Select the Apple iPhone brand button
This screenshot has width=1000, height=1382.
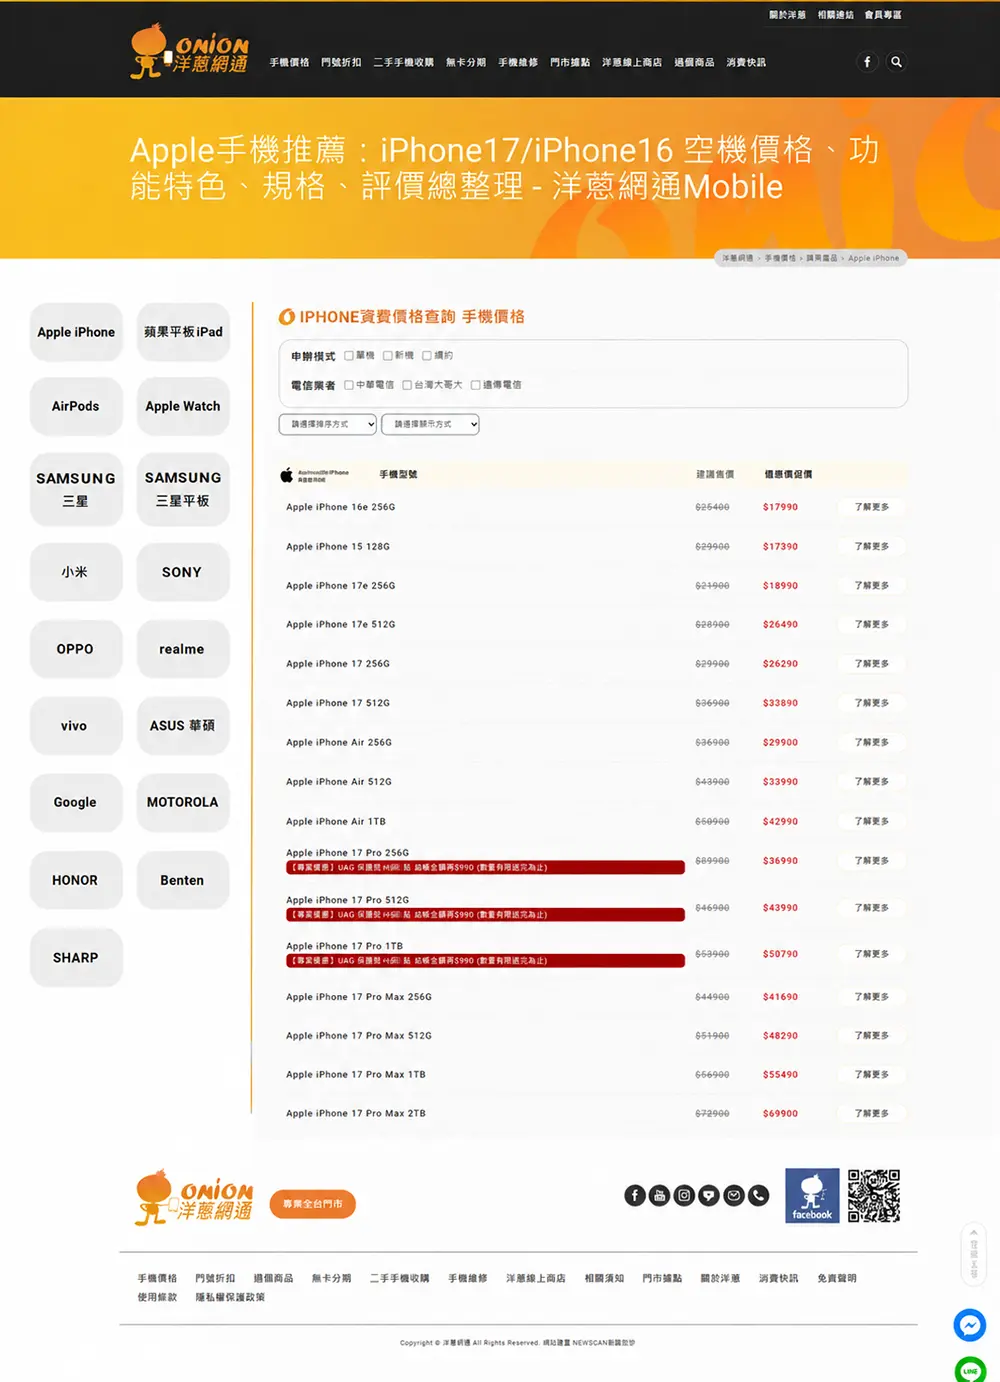point(76,332)
